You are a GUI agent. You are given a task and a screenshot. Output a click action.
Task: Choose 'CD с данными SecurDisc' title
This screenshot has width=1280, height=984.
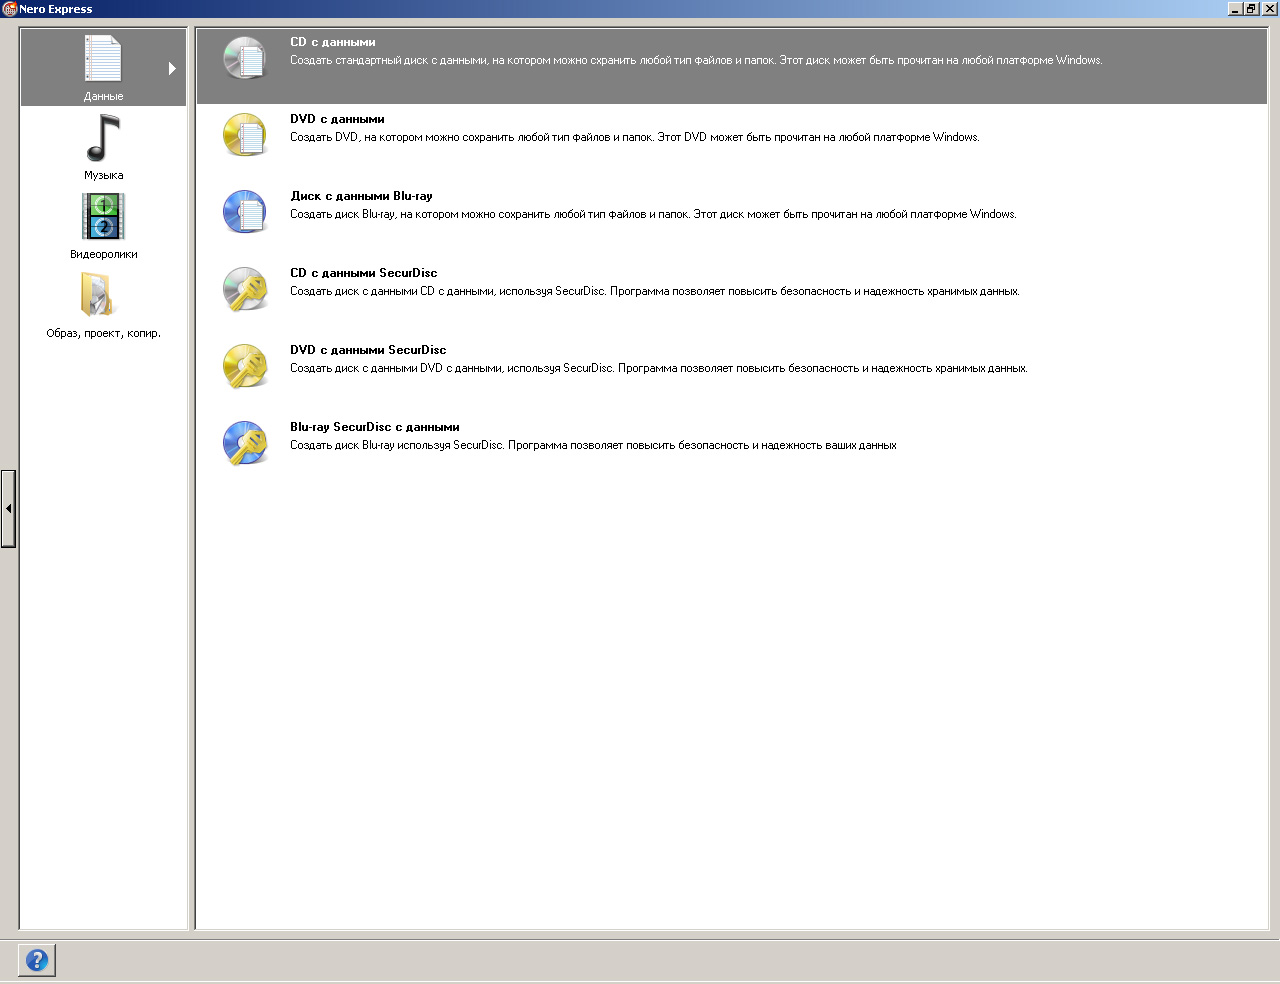tap(364, 273)
